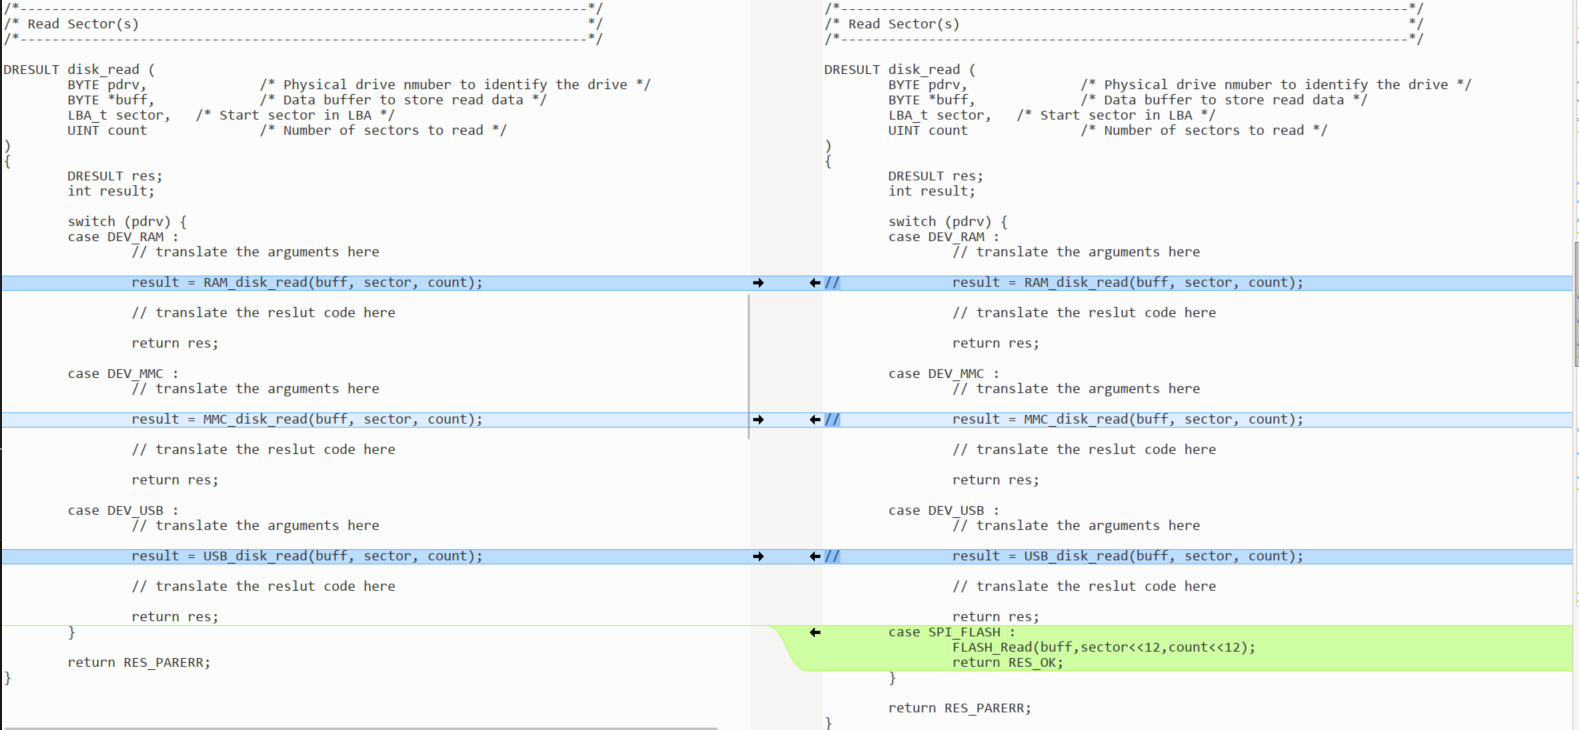Pull commented RAM_disk_read change to left pane
This screenshot has height=730, width=1579.
coord(815,283)
